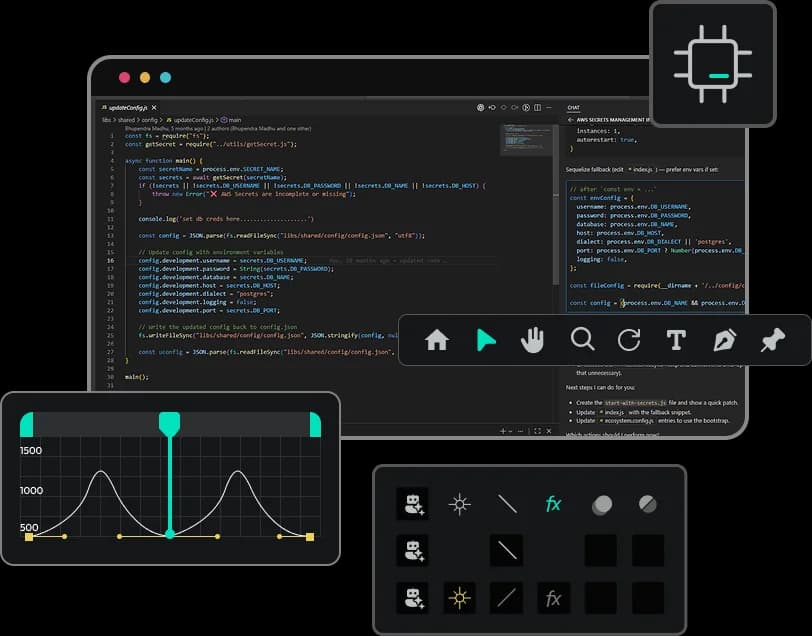Viewport: 812px width, 636px height.
Task: Select the teal arrow pointer tool
Action: (485, 340)
